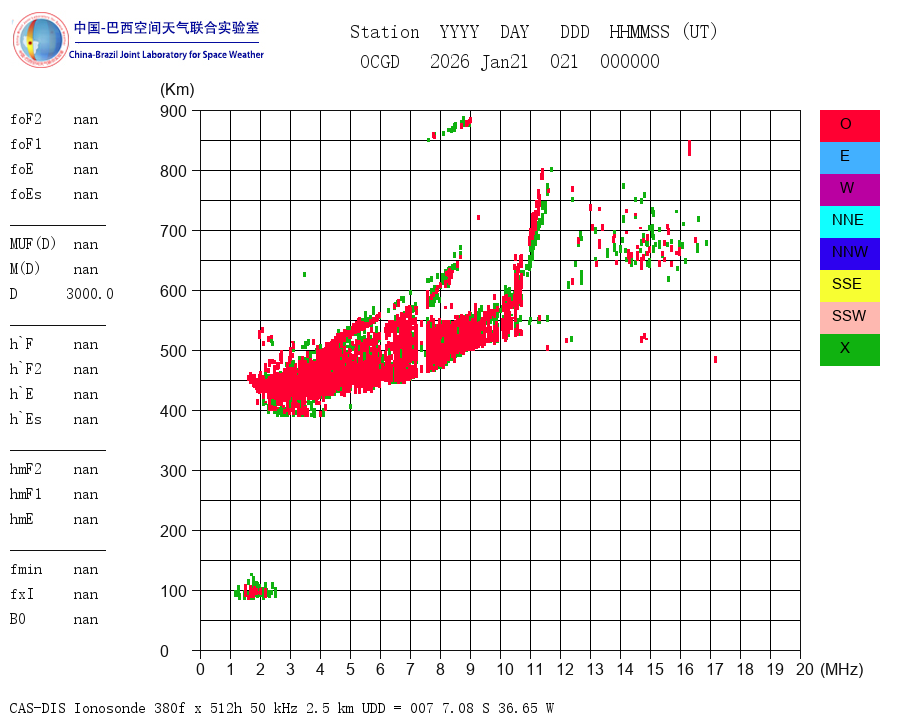This screenshot has width=900, height=720.
Task: Click the E-layer echo cluster near 100 km
Action: click(255, 589)
